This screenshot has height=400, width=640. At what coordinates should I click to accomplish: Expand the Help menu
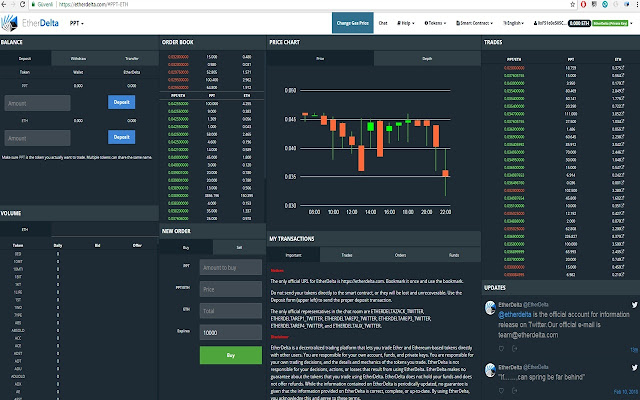pyautogui.click(x=405, y=23)
